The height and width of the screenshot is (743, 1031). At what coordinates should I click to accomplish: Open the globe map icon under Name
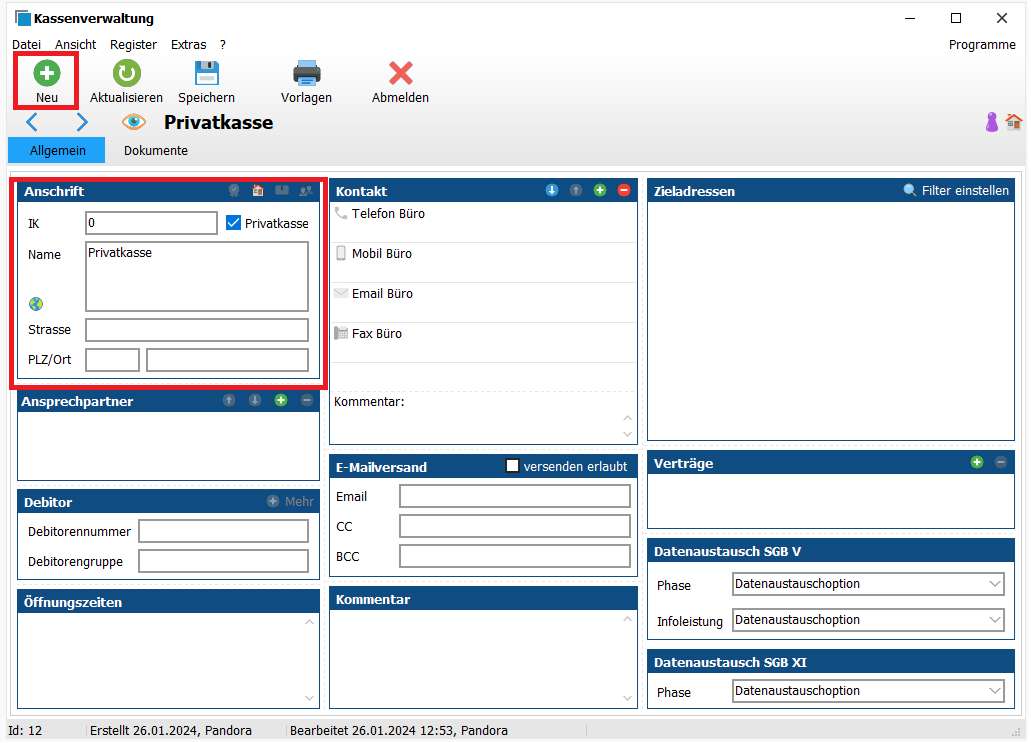(x=36, y=304)
